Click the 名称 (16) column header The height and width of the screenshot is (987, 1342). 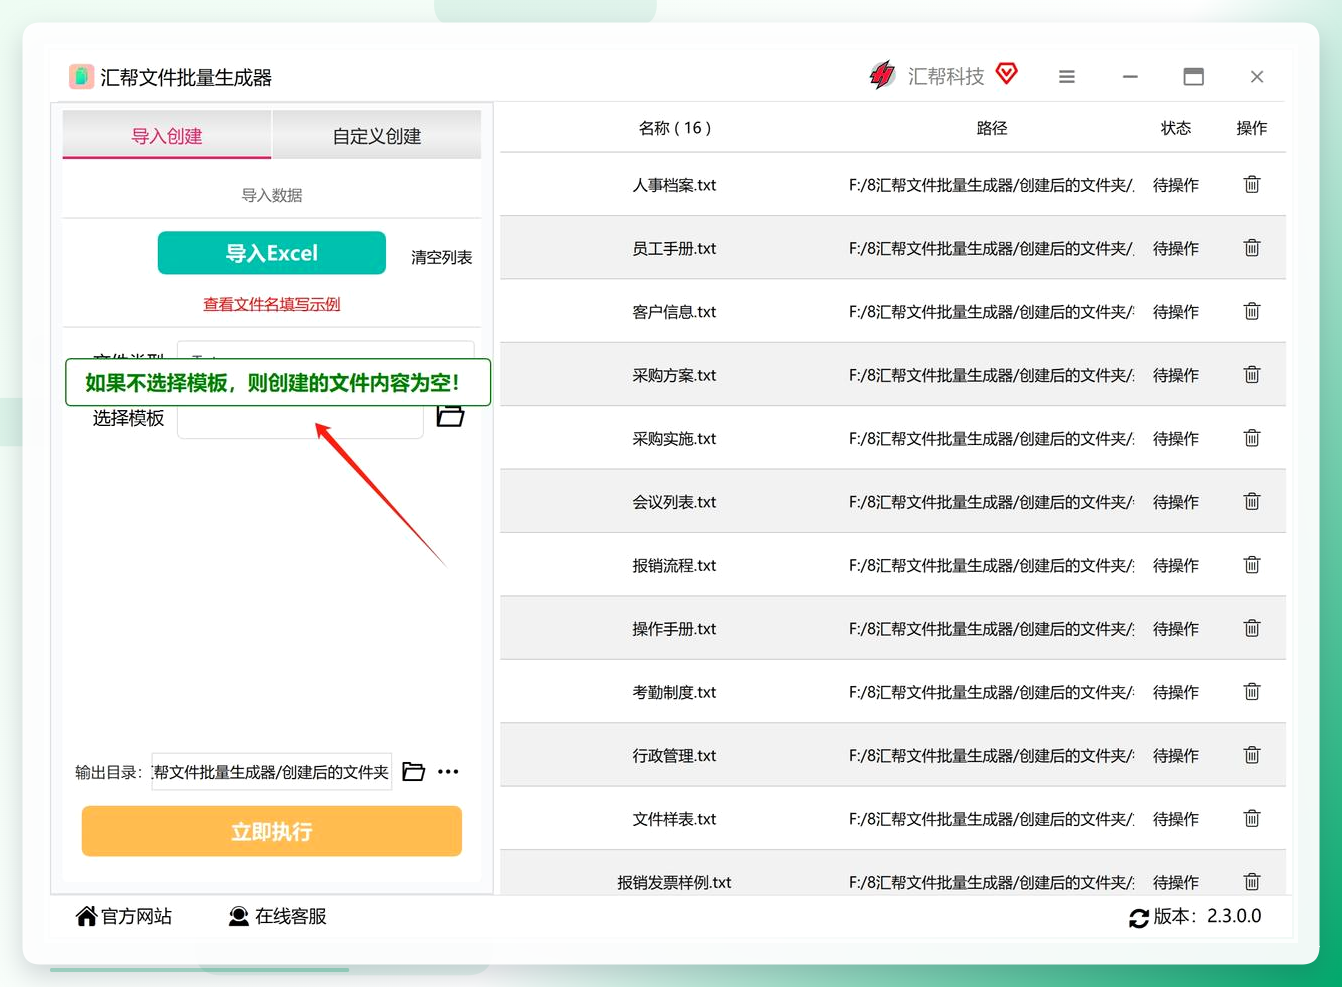(675, 128)
